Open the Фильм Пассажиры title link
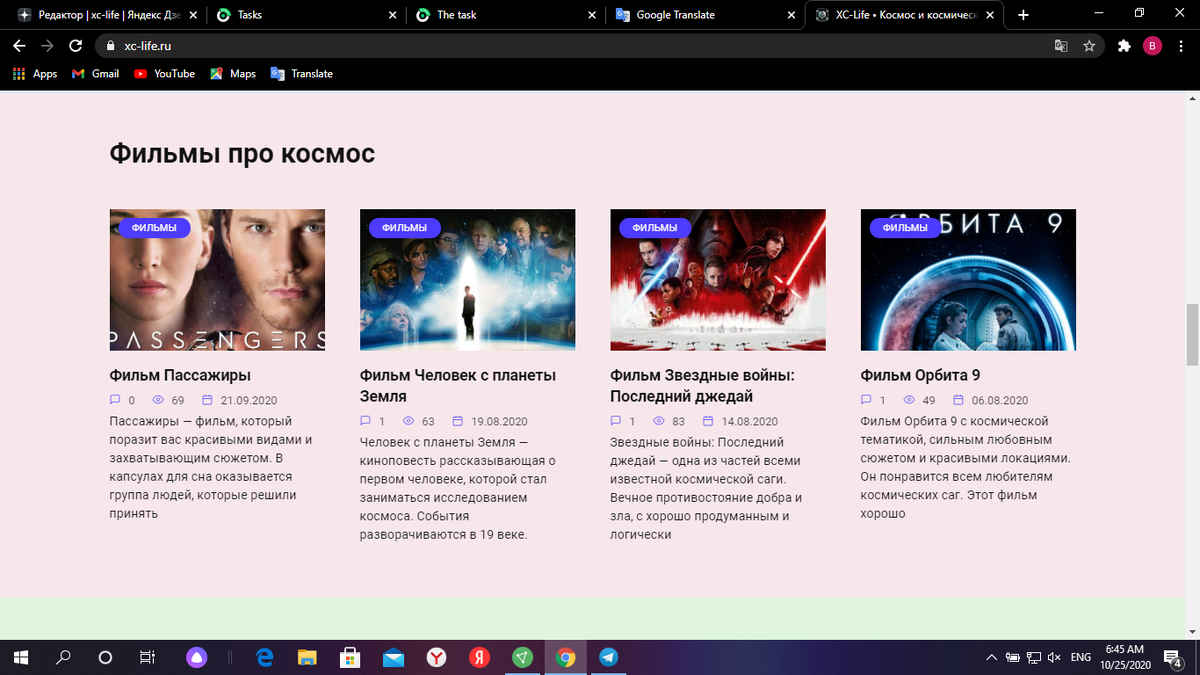The height and width of the screenshot is (675, 1200). point(180,376)
